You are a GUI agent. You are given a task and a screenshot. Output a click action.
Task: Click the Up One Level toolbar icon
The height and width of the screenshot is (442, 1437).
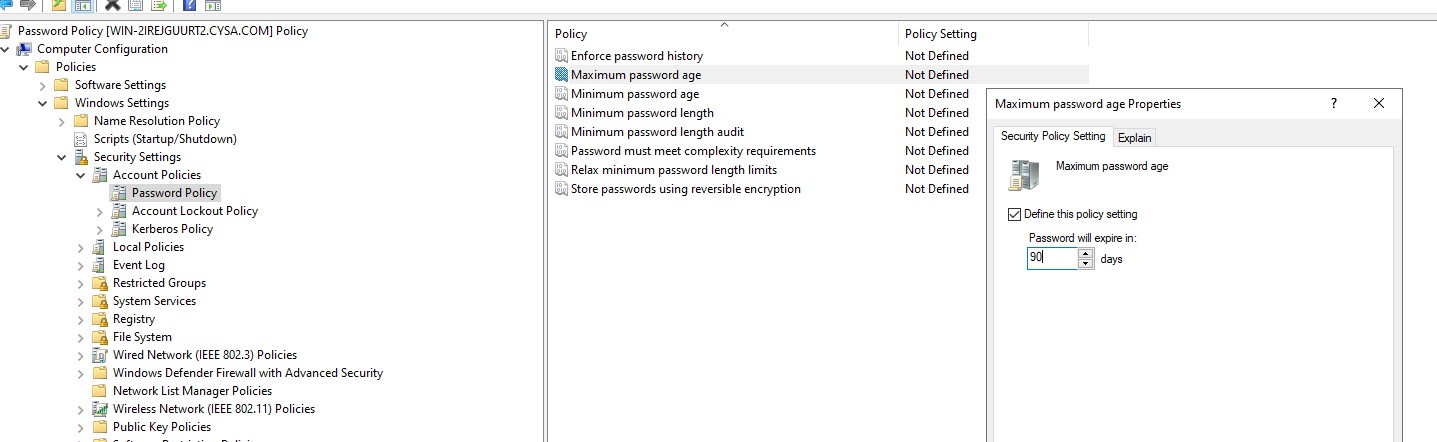(59, 5)
